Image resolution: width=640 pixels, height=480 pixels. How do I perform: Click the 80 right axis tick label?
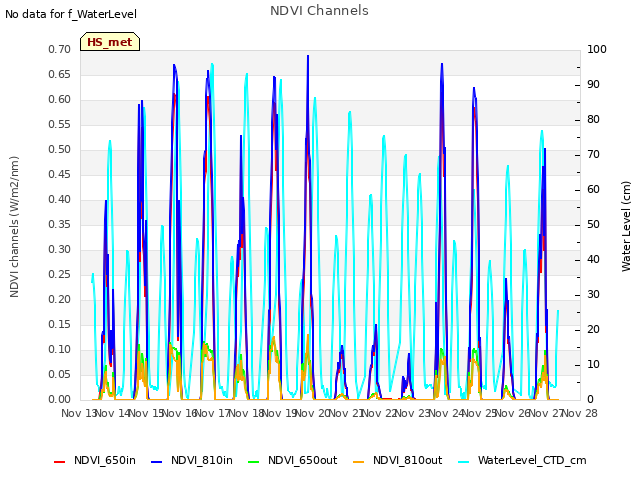[x=593, y=120]
